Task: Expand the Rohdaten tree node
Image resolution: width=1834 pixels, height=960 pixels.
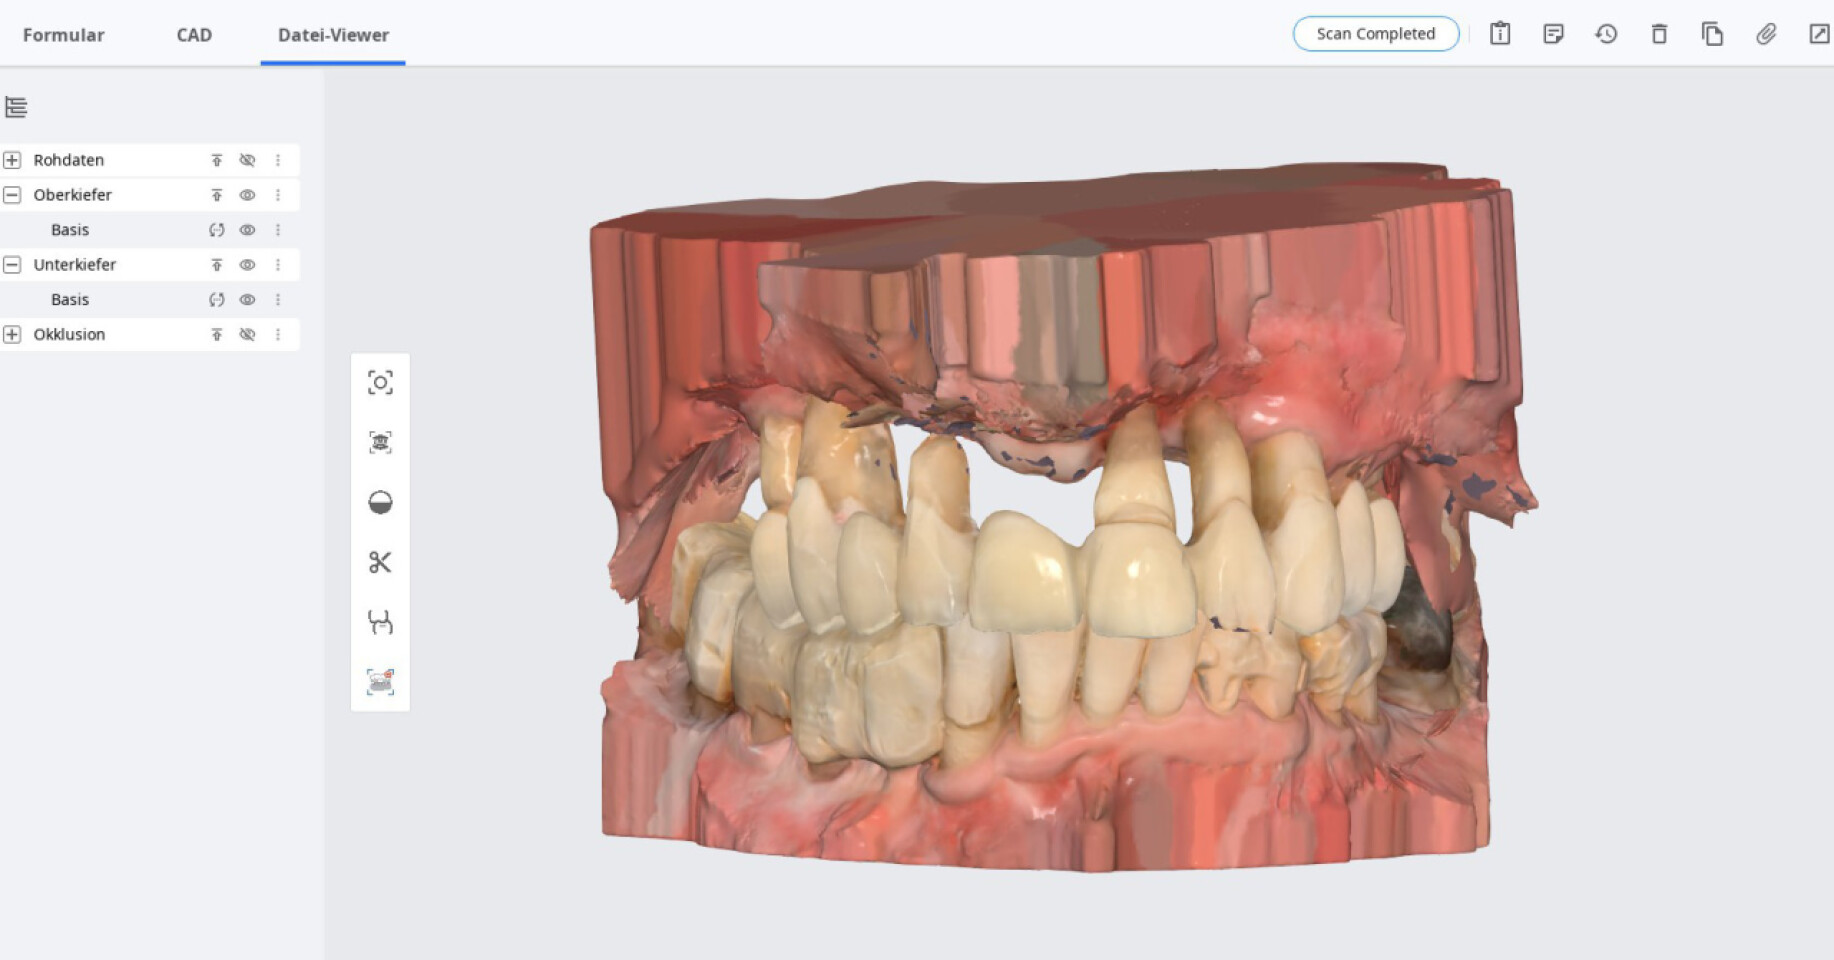Action: (12, 160)
